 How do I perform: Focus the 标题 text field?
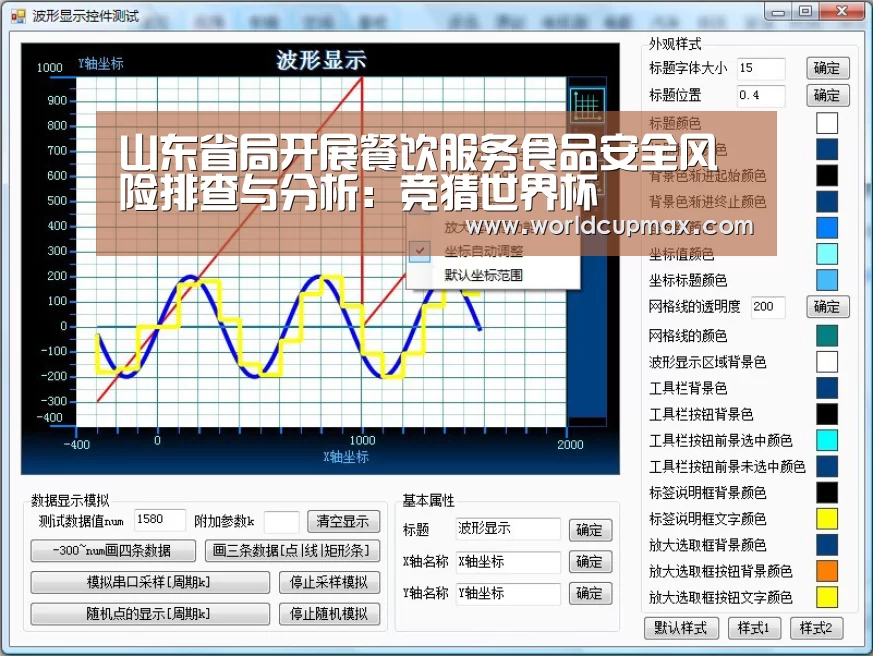click(508, 528)
